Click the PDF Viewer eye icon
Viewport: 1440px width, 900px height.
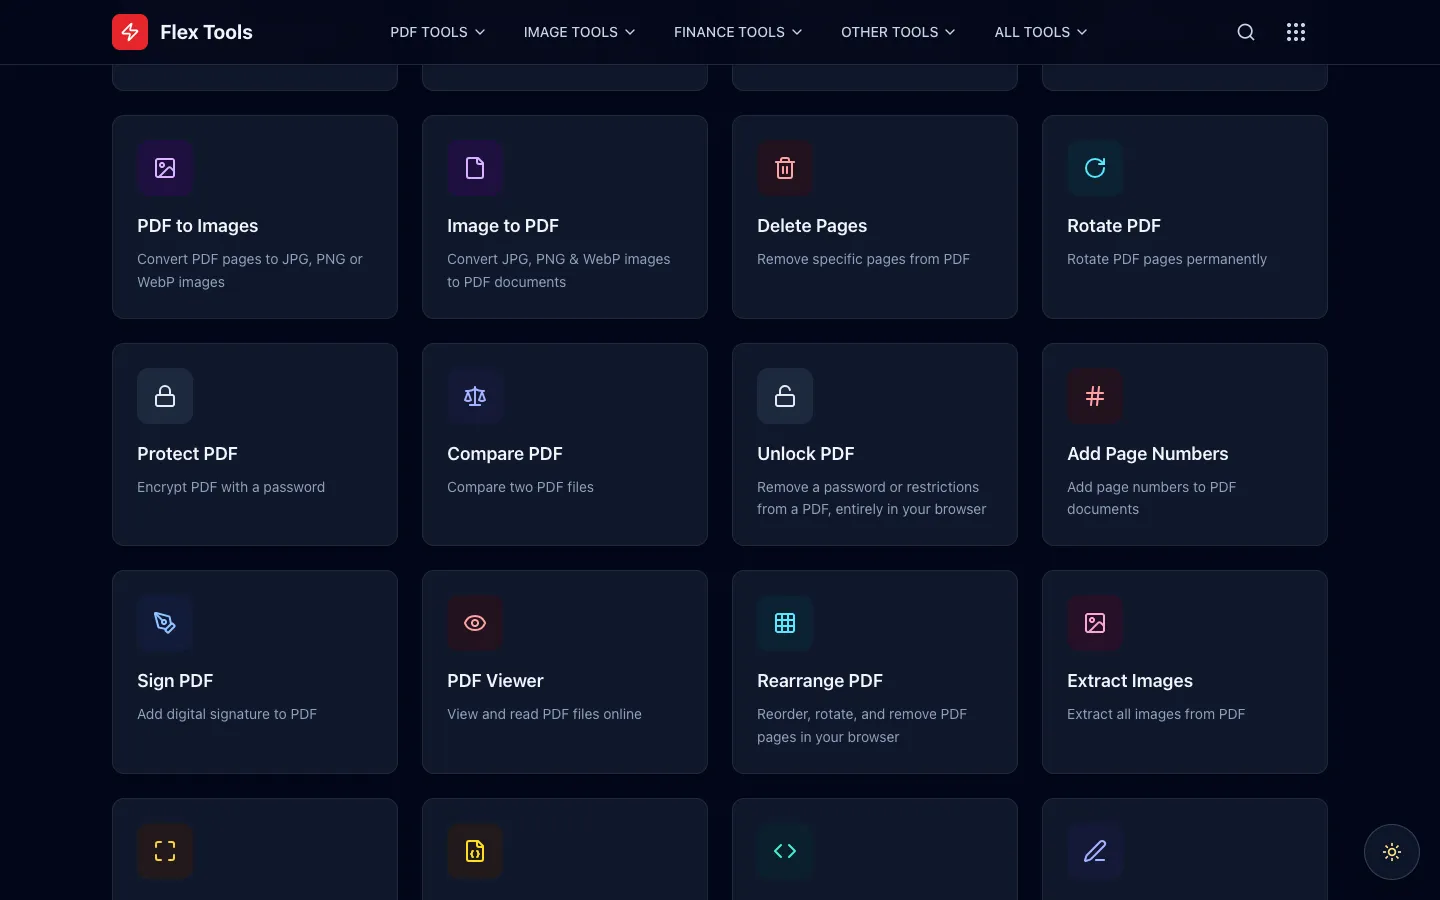coord(475,623)
